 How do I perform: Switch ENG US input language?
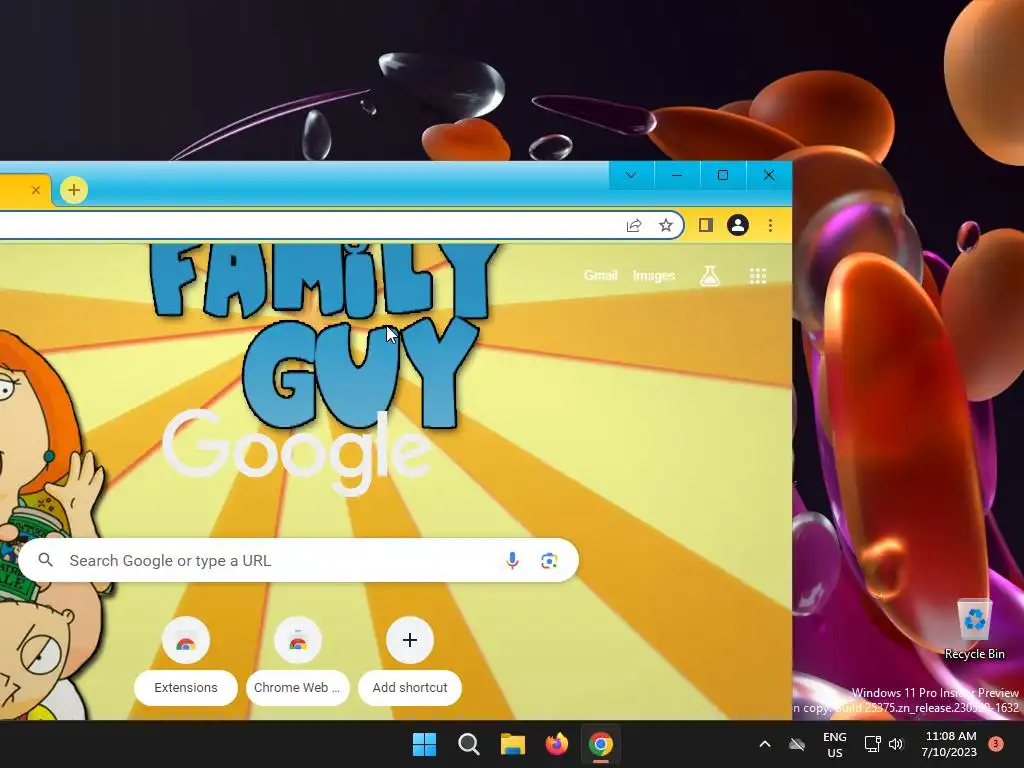click(x=835, y=744)
